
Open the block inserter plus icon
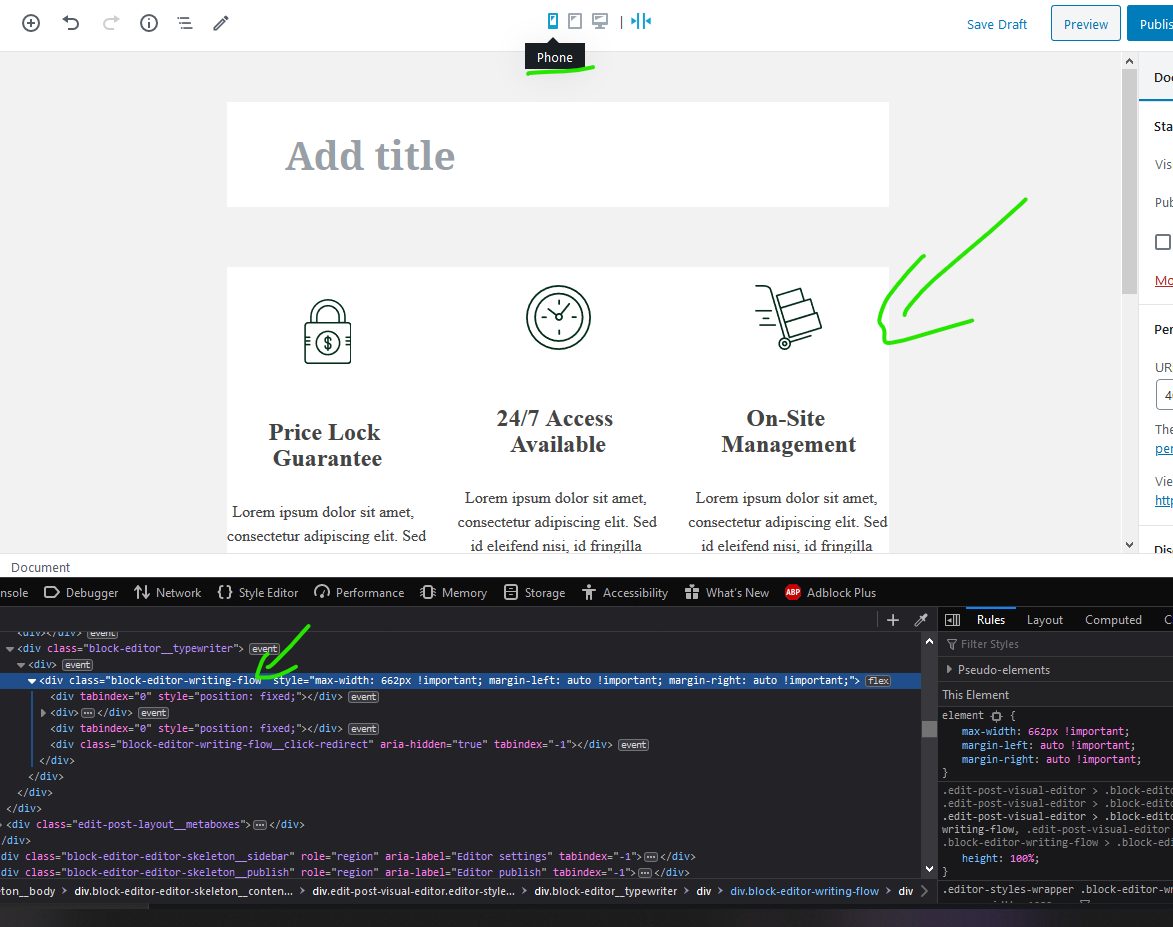[x=31, y=23]
